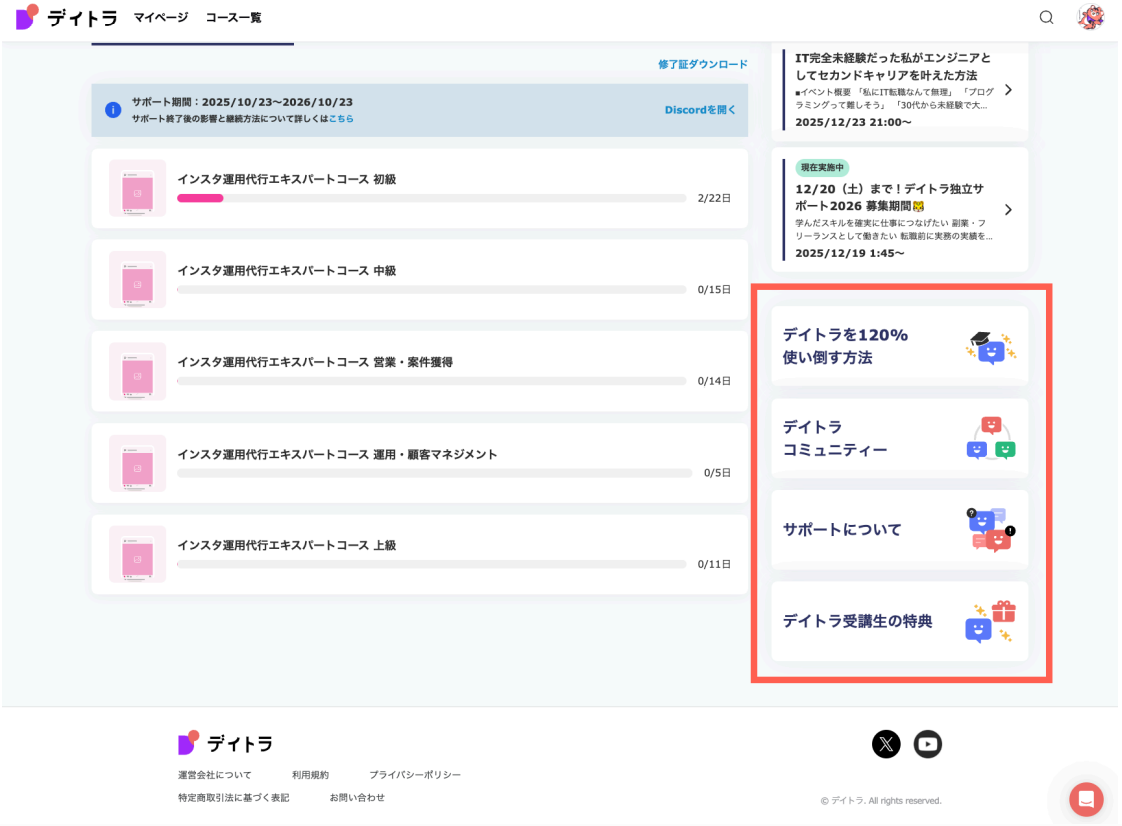Open the X (Twitter) social icon
The width and height of the screenshot is (1122, 826).
(886, 744)
